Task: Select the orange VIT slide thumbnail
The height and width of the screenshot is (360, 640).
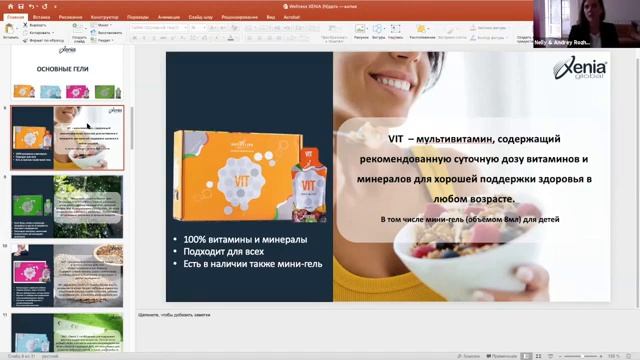Action: (67, 138)
